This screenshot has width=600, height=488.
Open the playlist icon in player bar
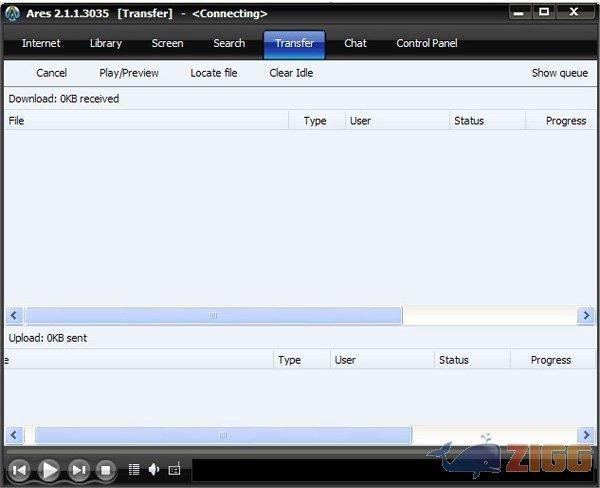[134, 470]
